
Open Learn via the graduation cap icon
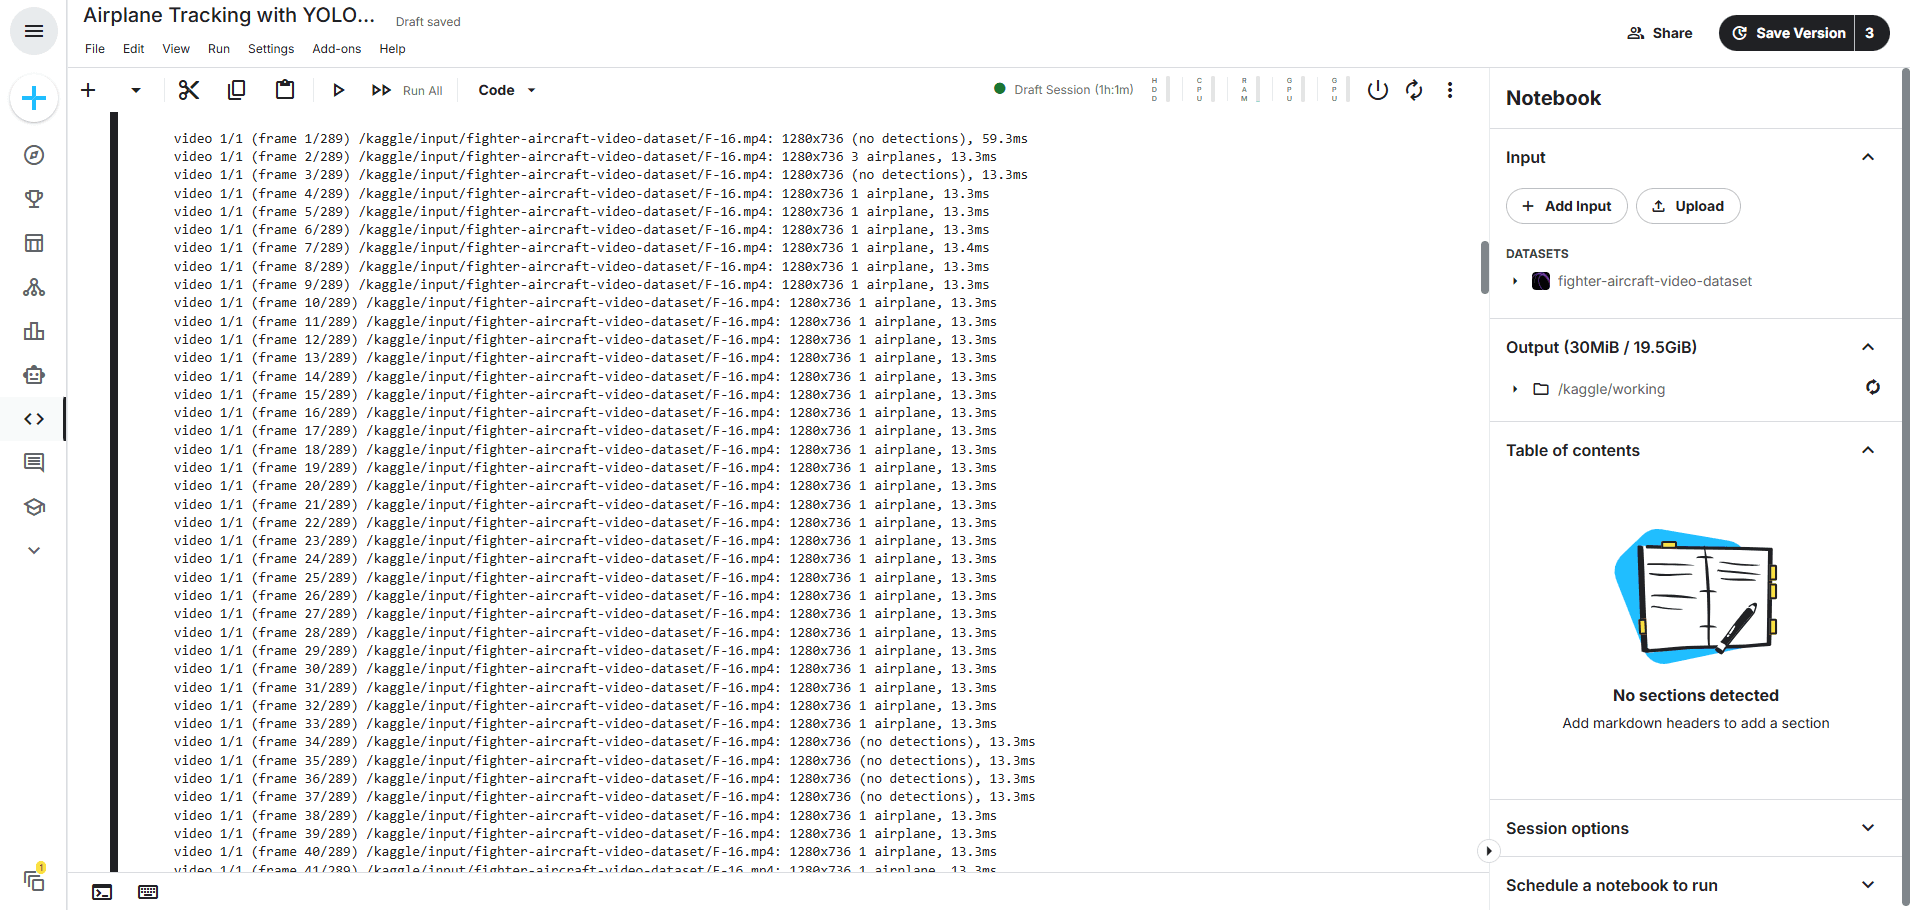(34, 506)
